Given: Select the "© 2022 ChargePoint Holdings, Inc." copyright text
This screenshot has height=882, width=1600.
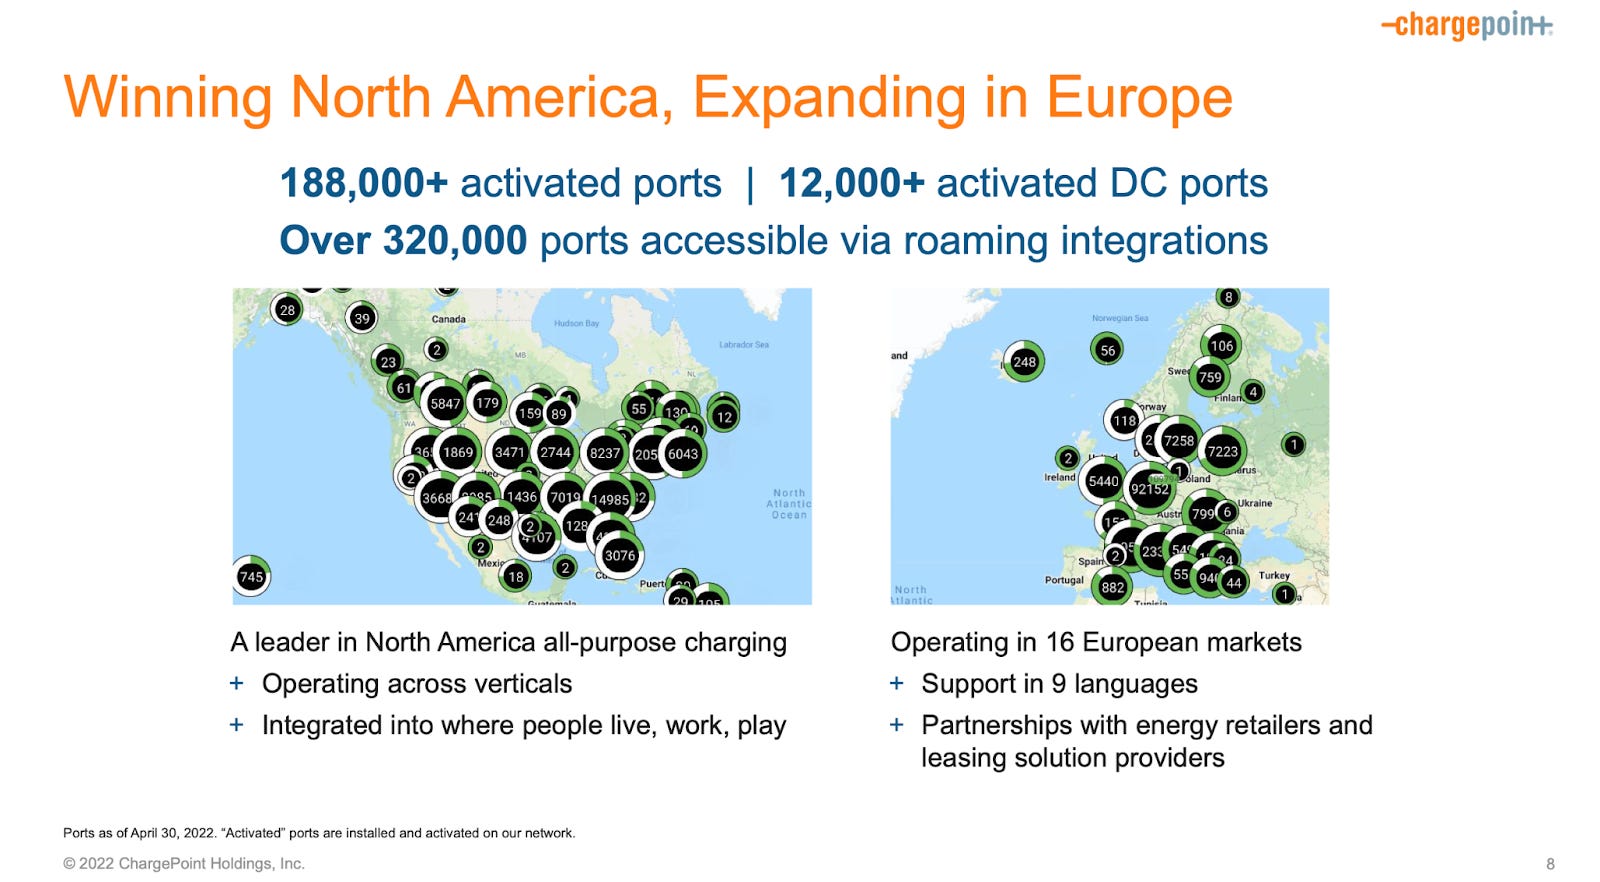Looking at the screenshot, I should [184, 863].
